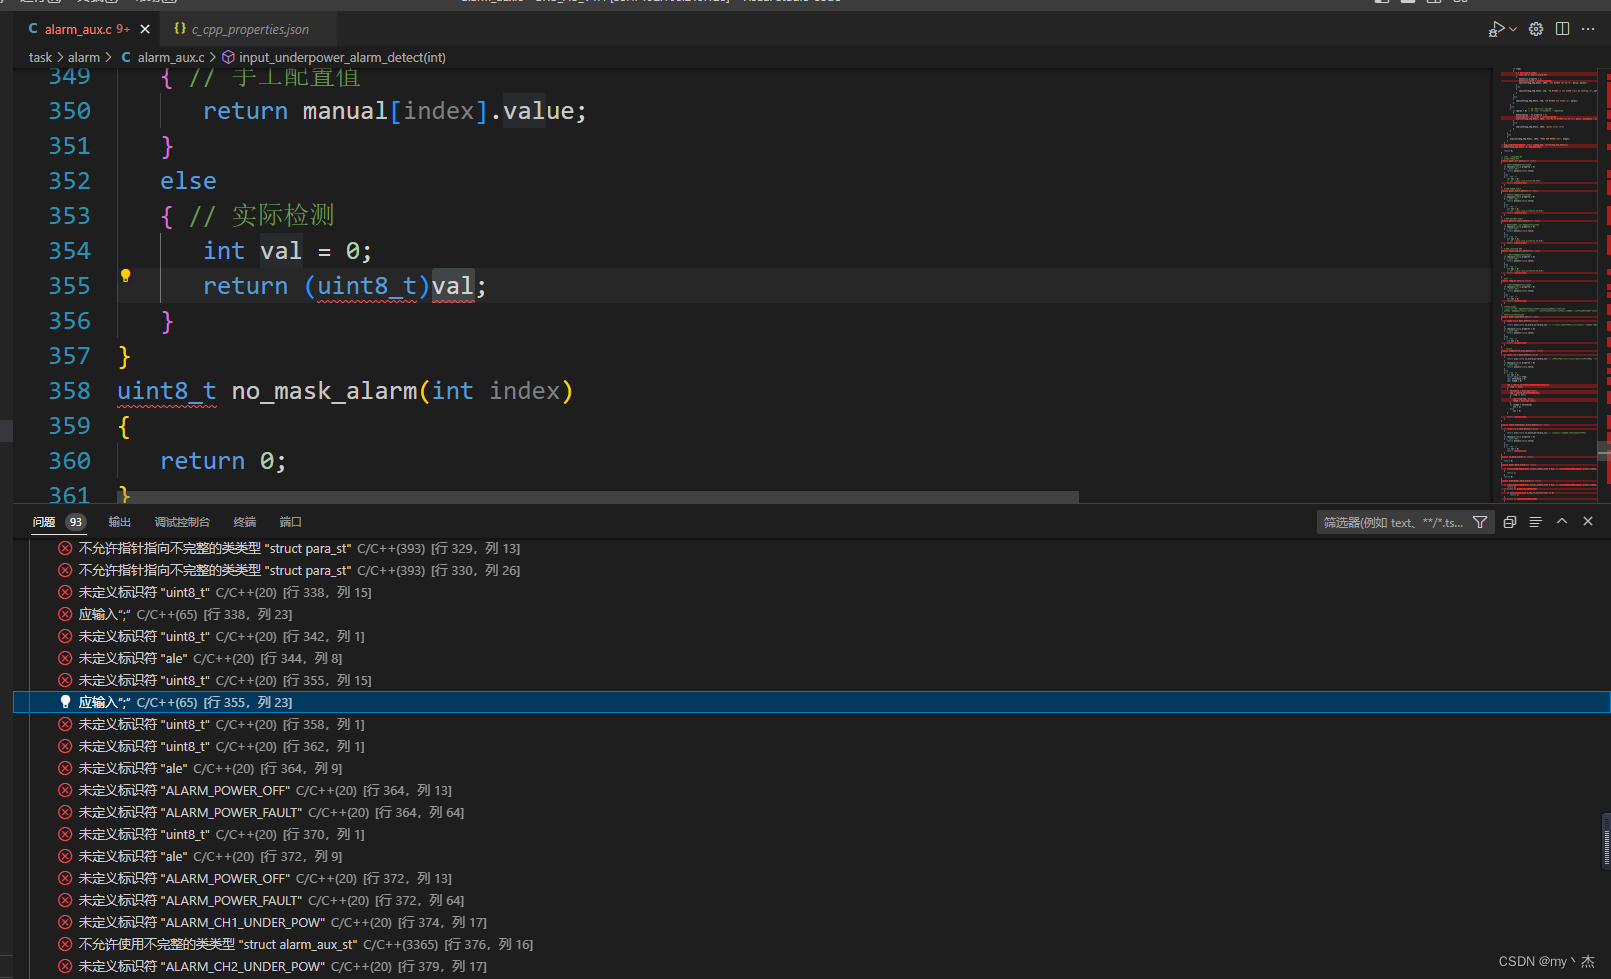Toggle problems view as table icon

[1536, 522]
